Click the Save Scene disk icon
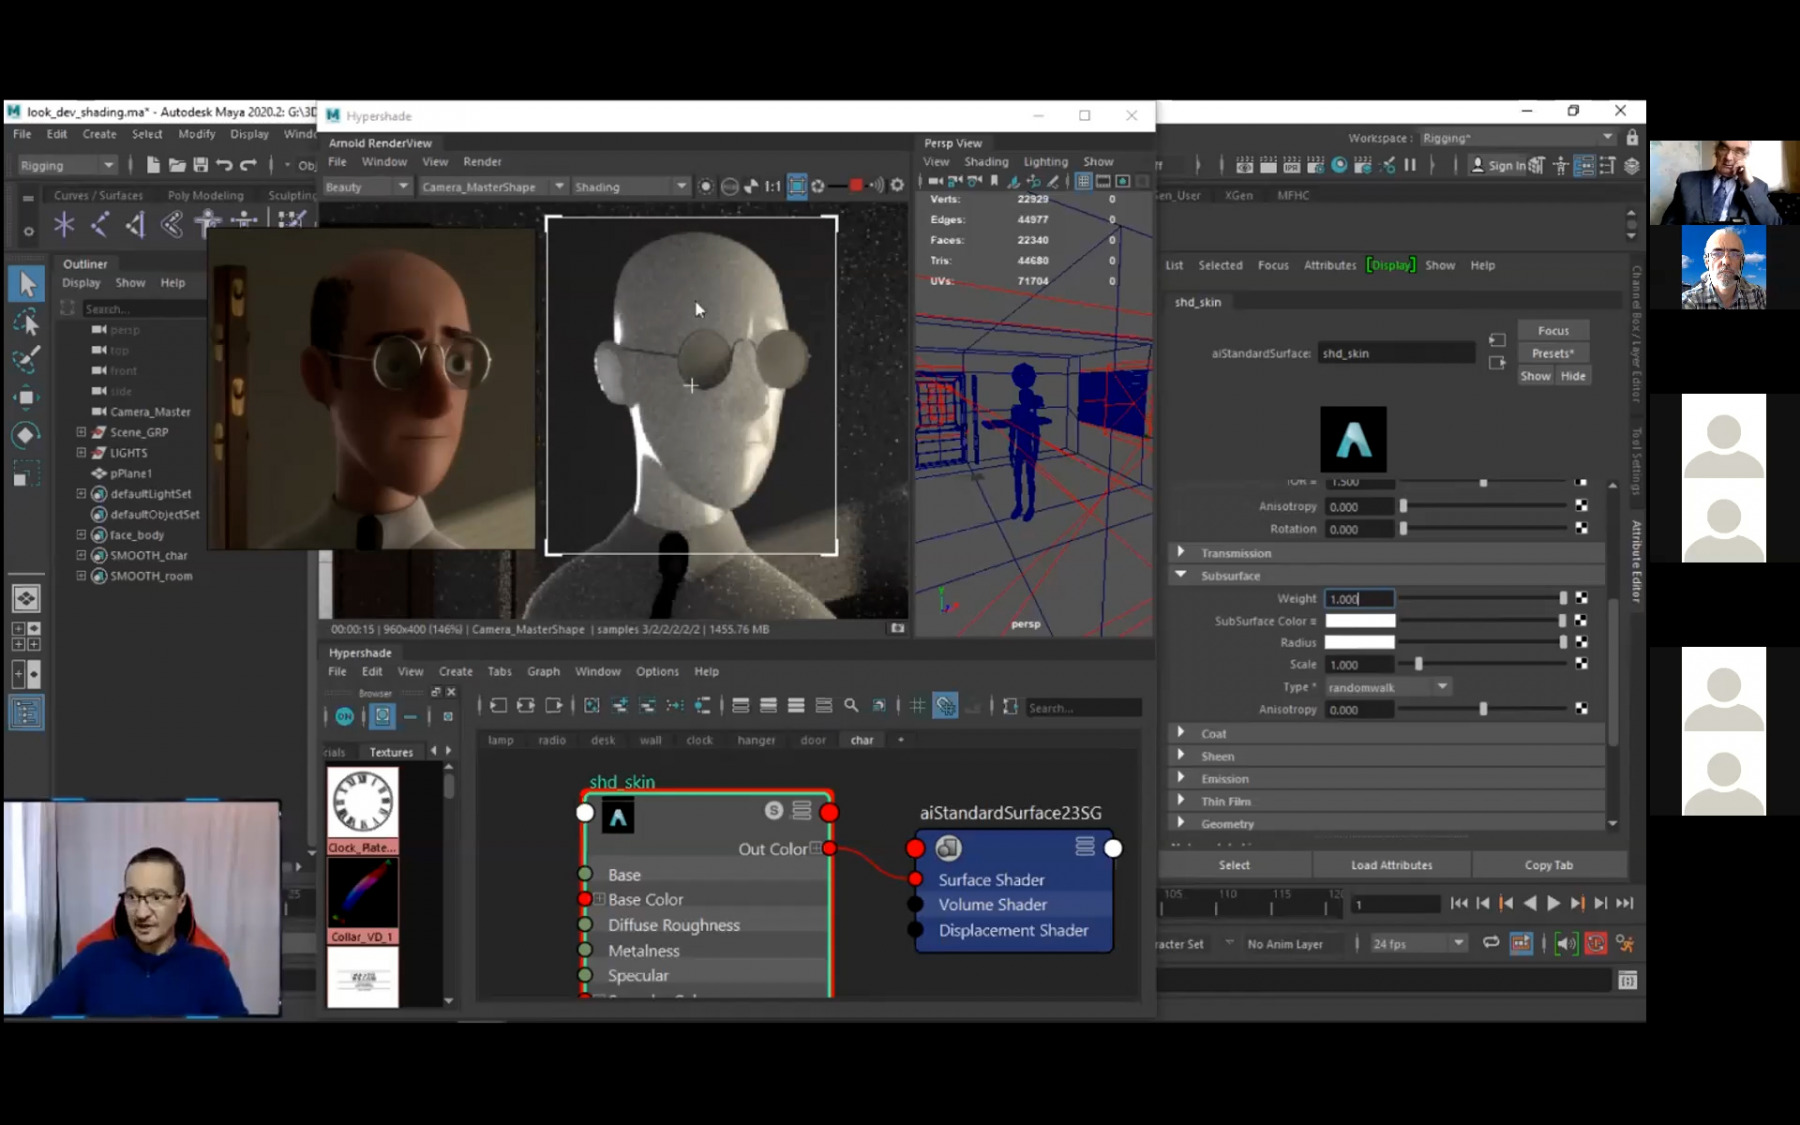The image size is (1800, 1125). coord(200,165)
